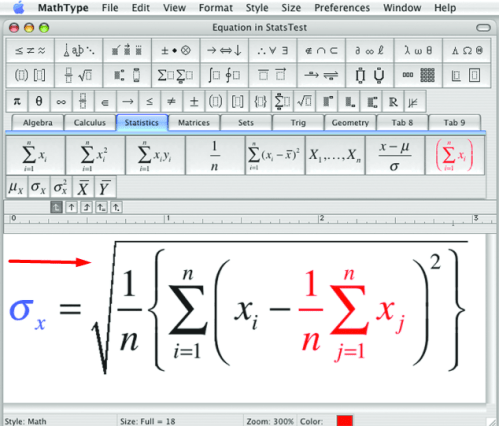Insert the (x − μ)/σ expression

(395, 155)
